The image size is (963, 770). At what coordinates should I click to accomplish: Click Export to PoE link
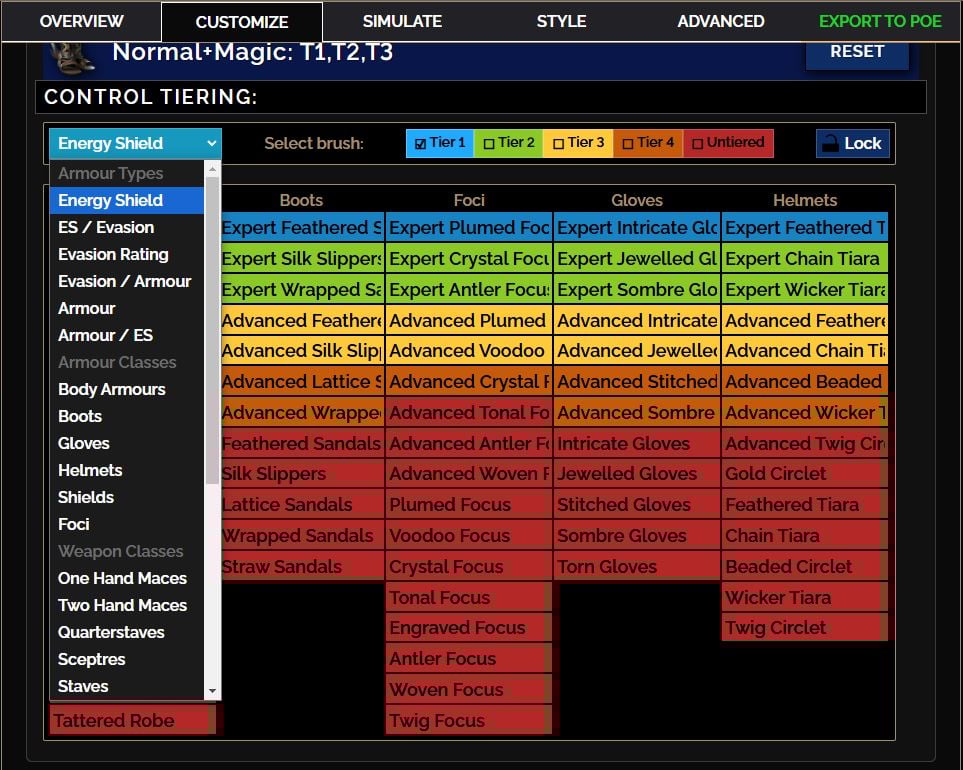[880, 21]
